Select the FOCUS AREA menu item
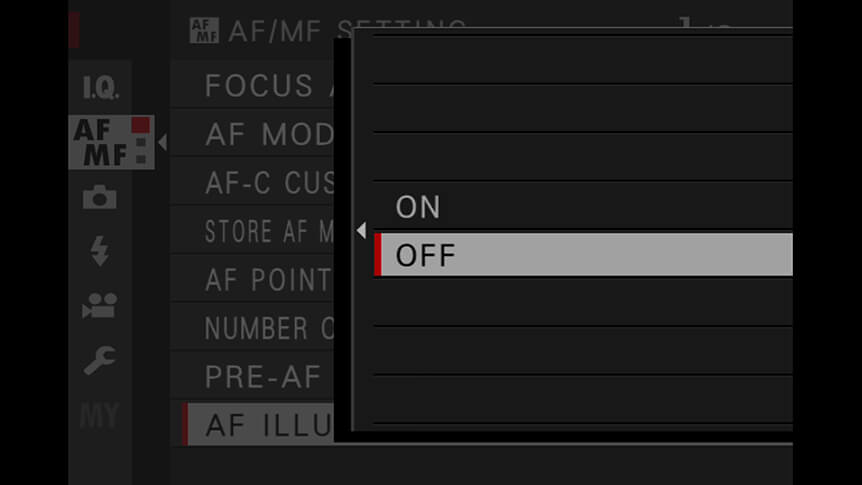This screenshot has width=862, height=485. tap(252, 86)
